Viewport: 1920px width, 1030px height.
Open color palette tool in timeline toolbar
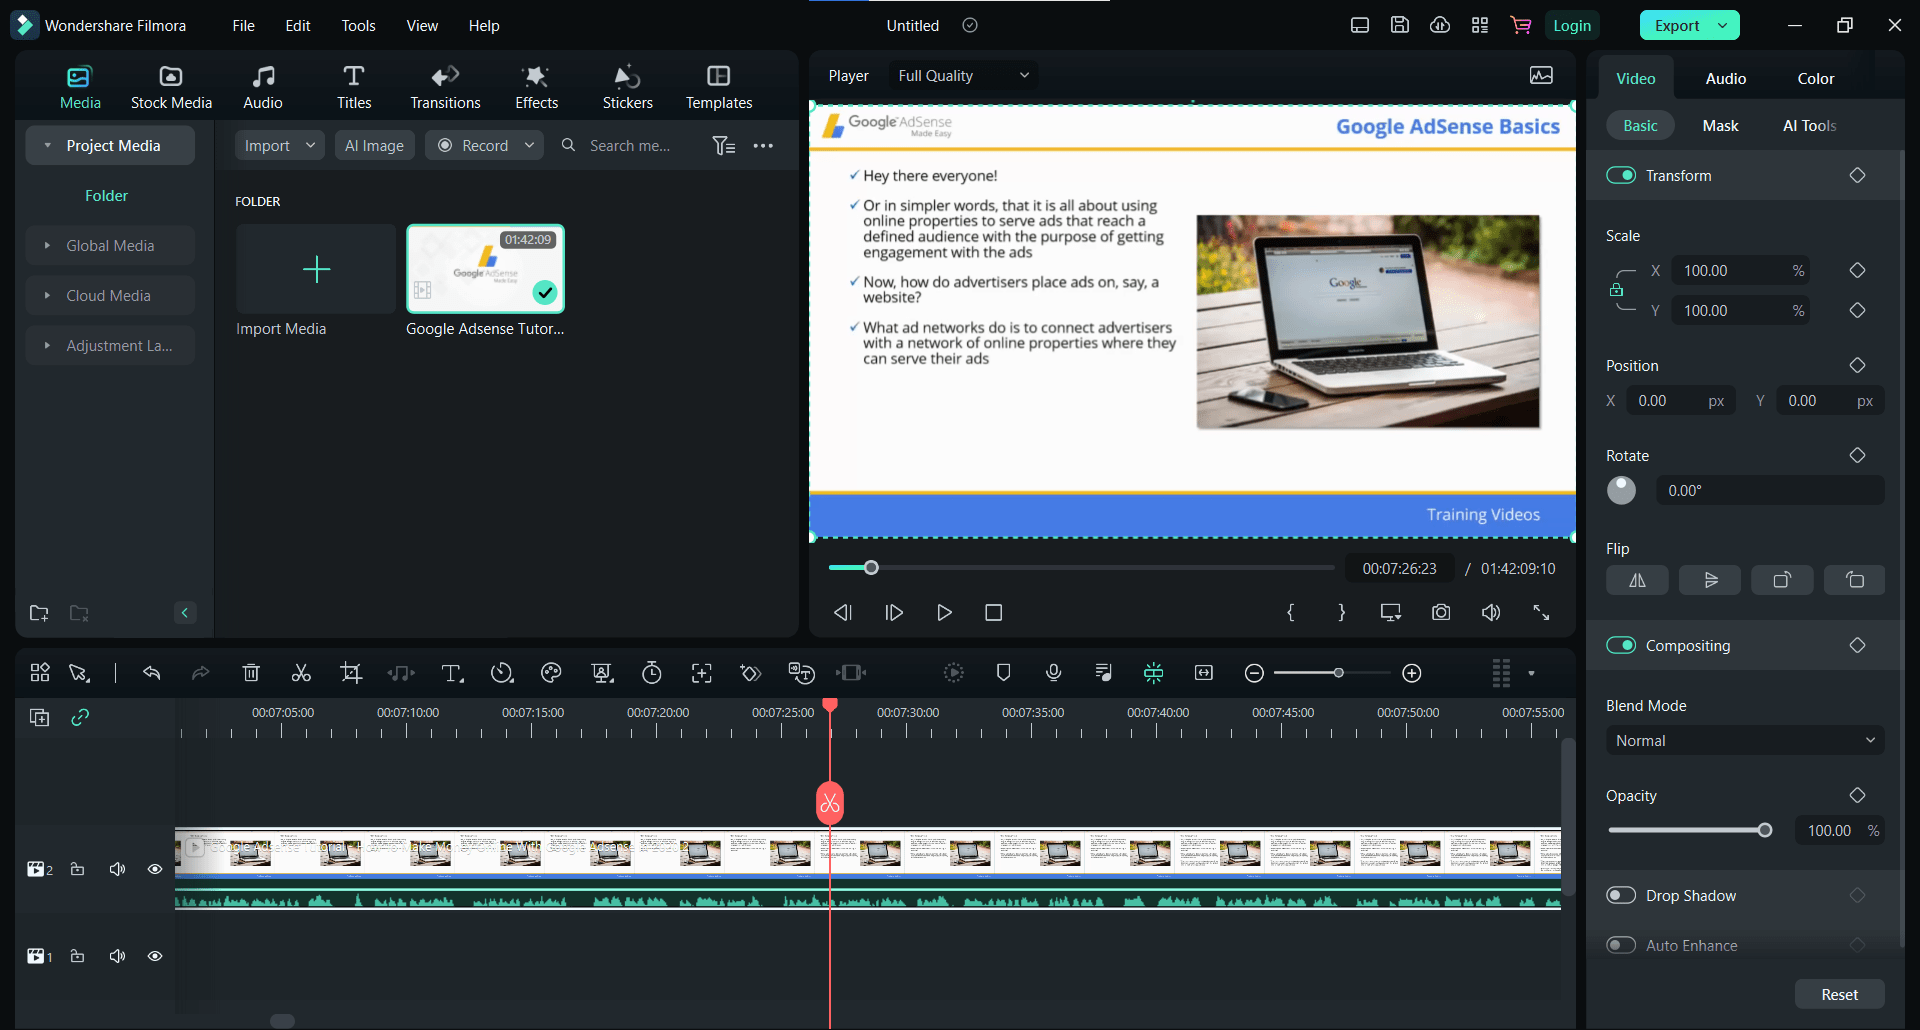point(551,673)
